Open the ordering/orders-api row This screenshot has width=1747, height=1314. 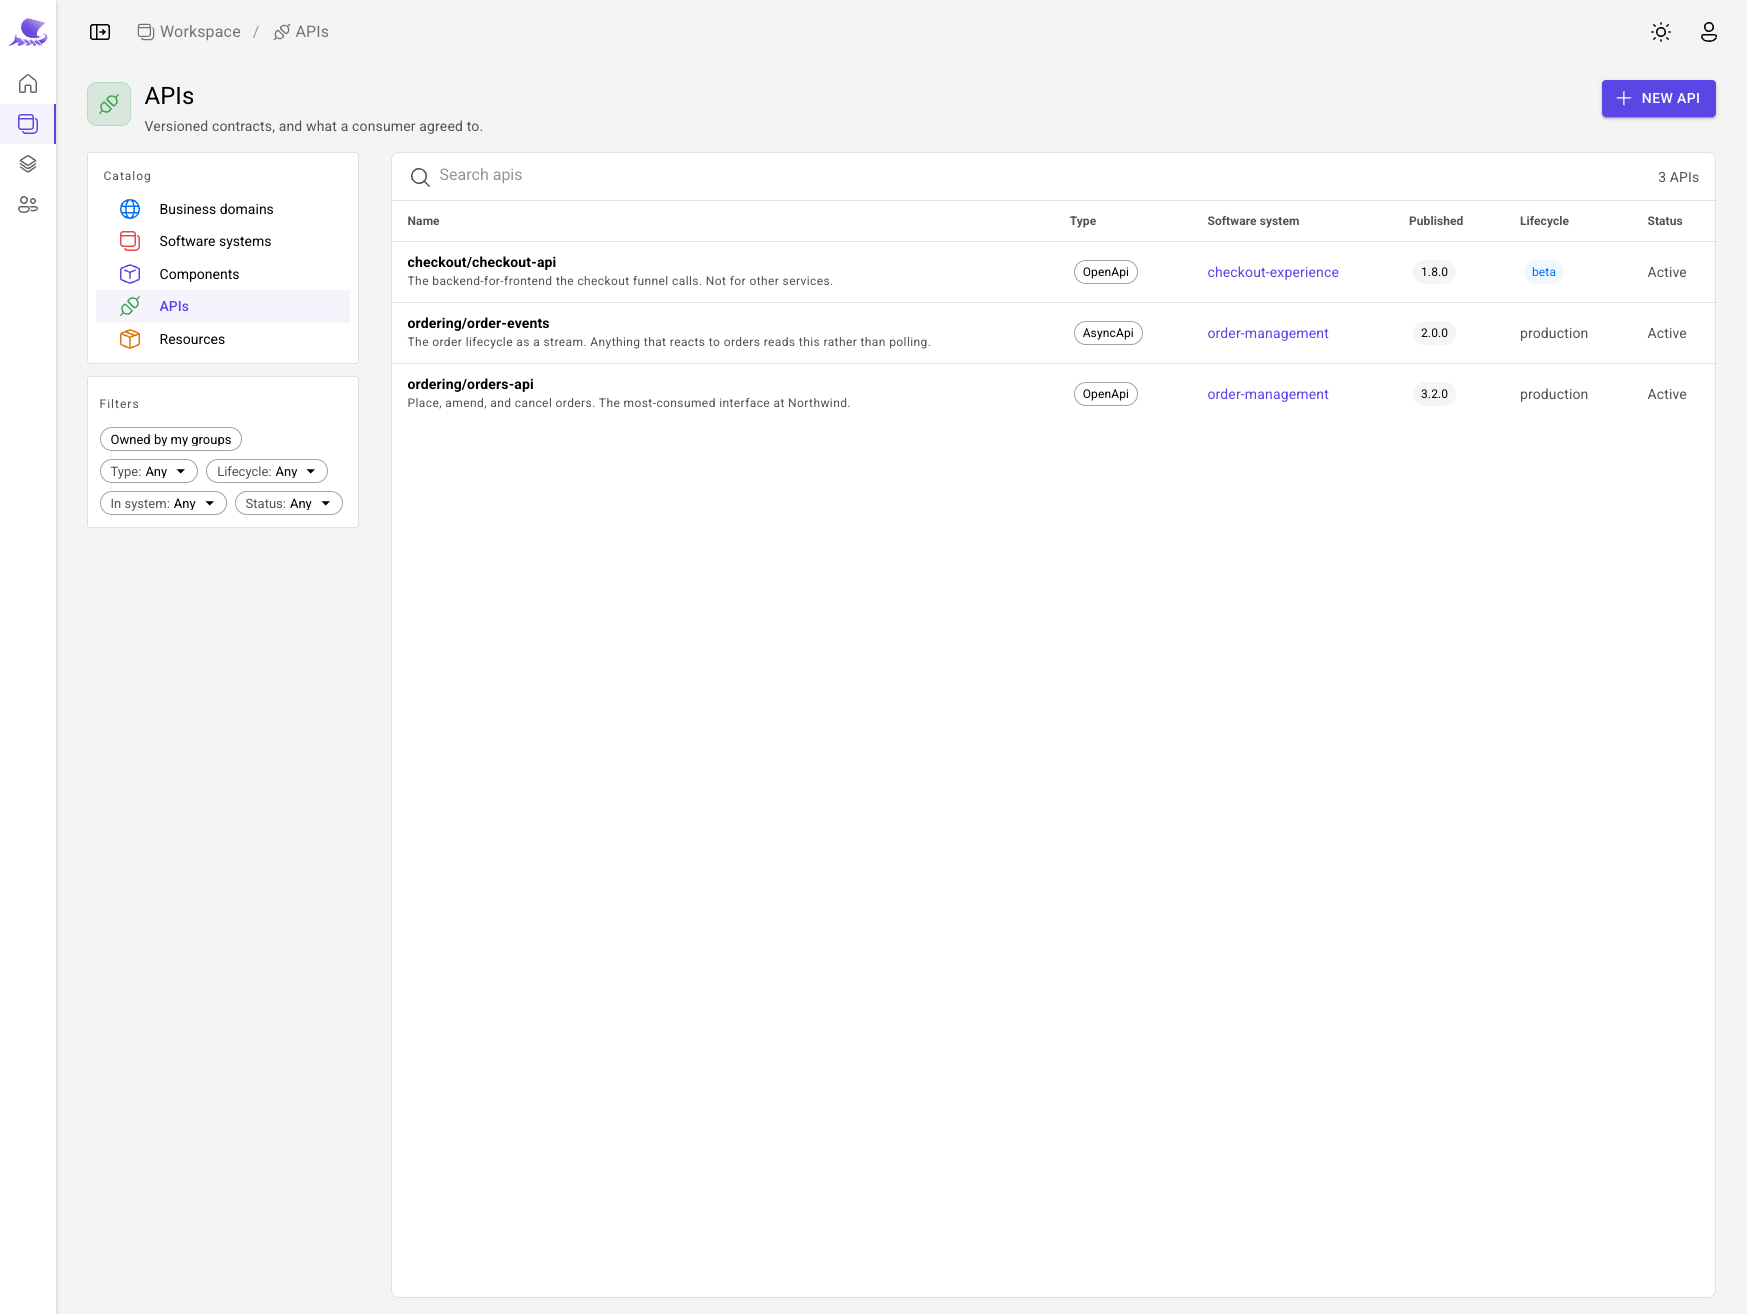point(1053,394)
